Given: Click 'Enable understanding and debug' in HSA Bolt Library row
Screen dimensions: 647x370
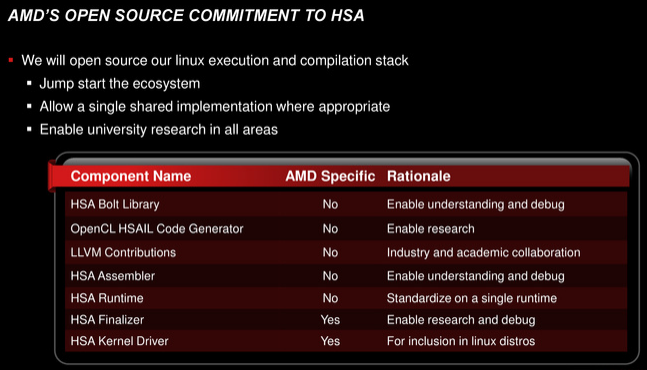Looking at the screenshot, I should [475, 205].
